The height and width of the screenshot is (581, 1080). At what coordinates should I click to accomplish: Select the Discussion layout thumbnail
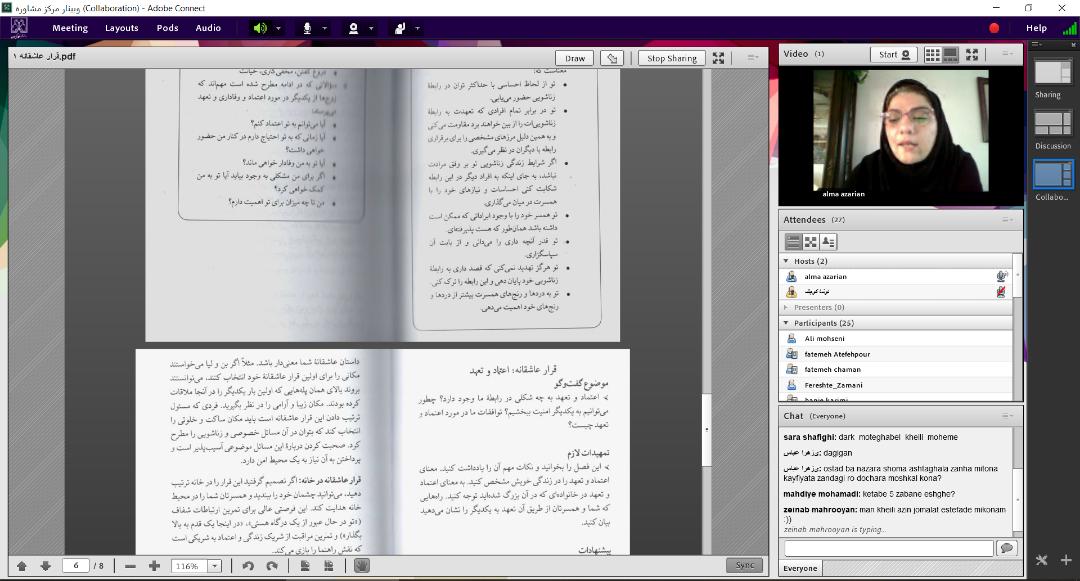click(1052, 124)
